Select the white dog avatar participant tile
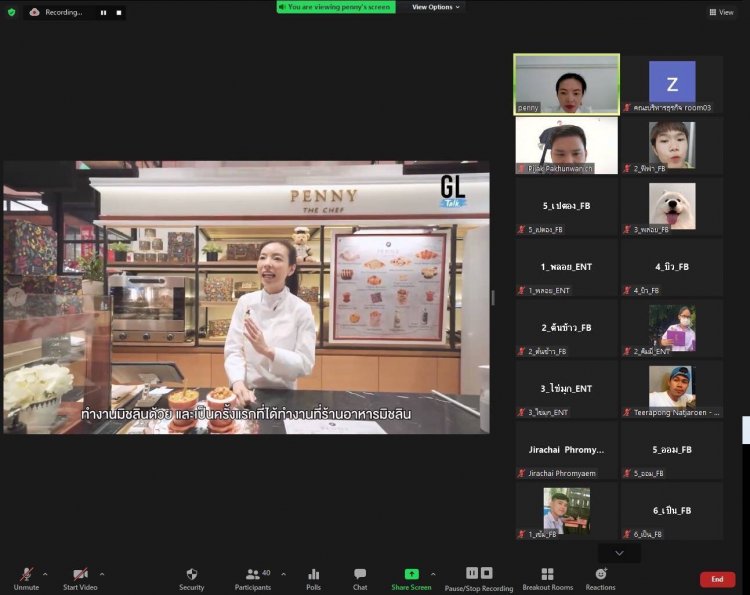 pos(672,206)
